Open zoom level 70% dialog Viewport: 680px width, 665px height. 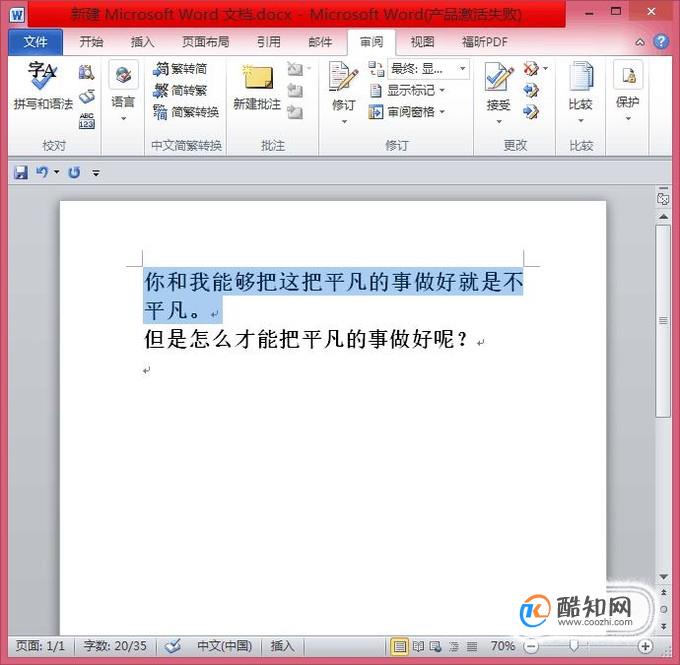[503, 646]
